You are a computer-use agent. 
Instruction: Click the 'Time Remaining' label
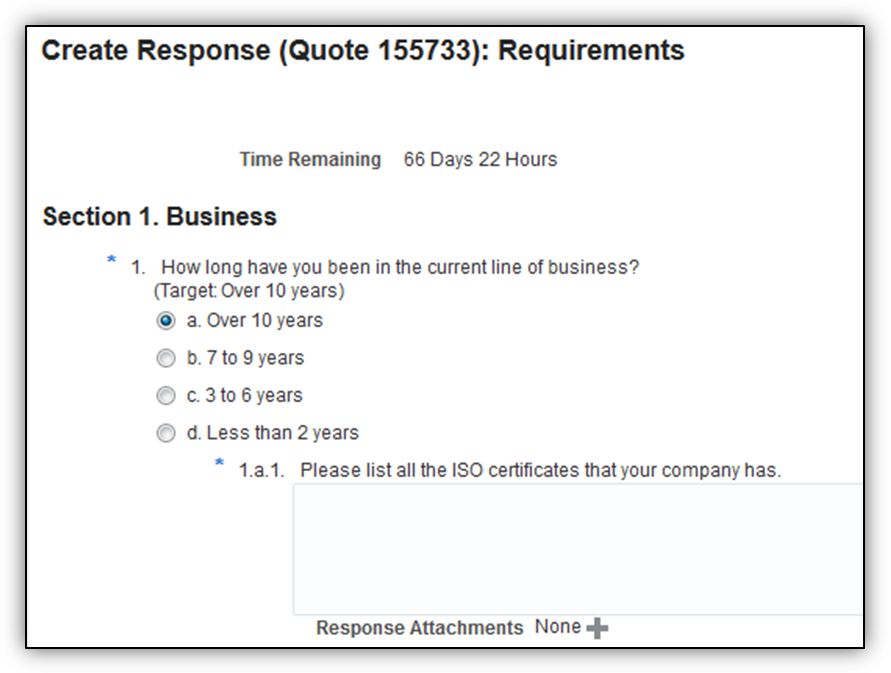tap(310, 159)
